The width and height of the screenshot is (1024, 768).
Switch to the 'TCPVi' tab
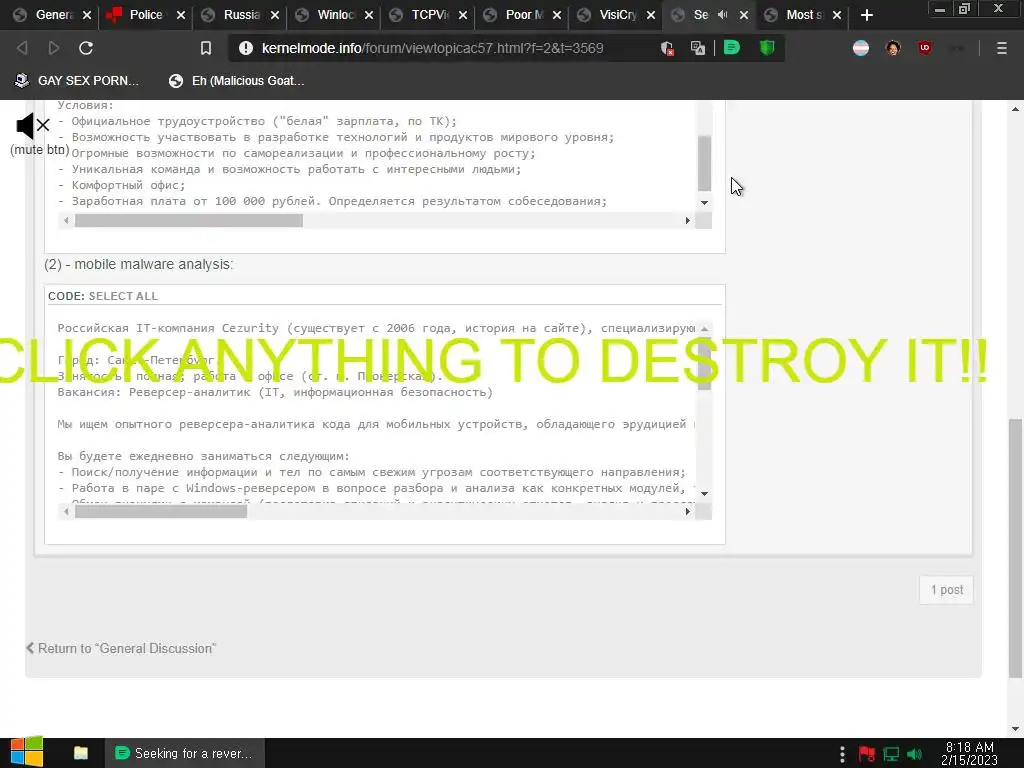pyautogui.click(x=430, y=14)
